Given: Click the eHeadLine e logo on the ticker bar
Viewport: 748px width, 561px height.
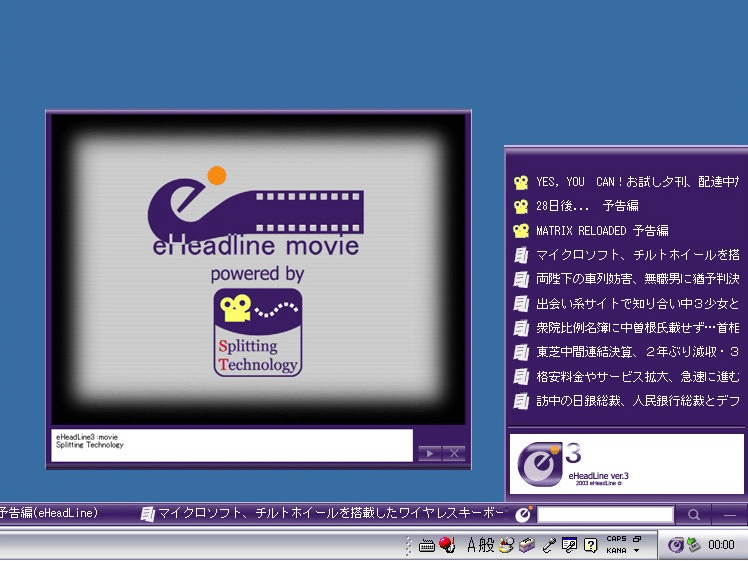Looking at the screenshot, I should click(x=523, y=514).
